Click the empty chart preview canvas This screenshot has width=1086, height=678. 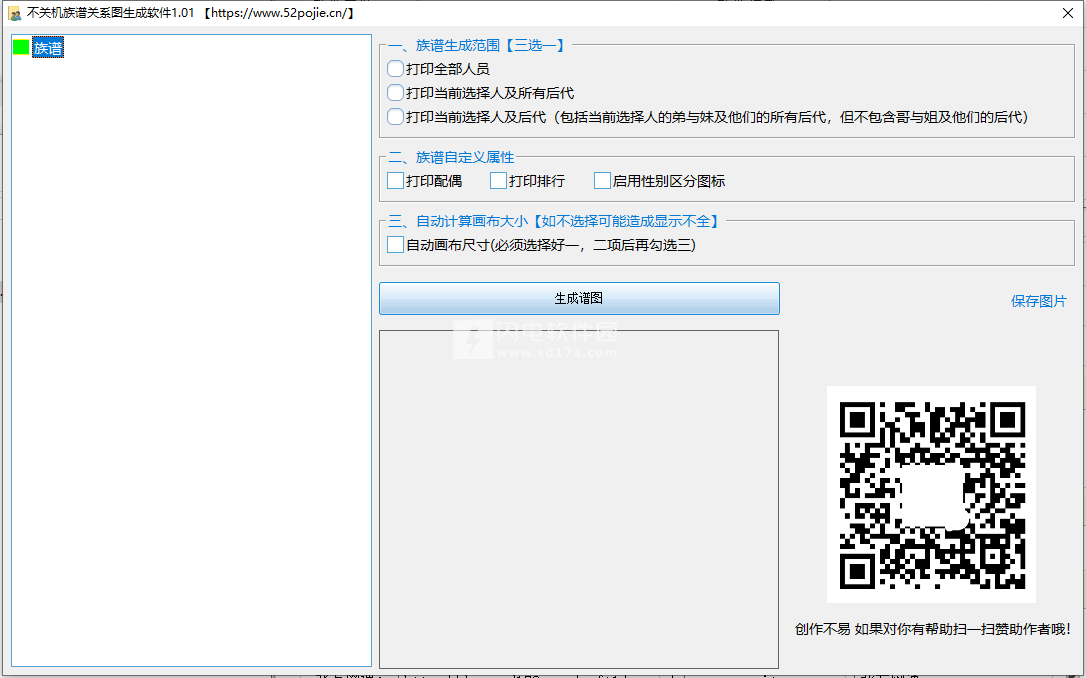(x=579, y=499)
